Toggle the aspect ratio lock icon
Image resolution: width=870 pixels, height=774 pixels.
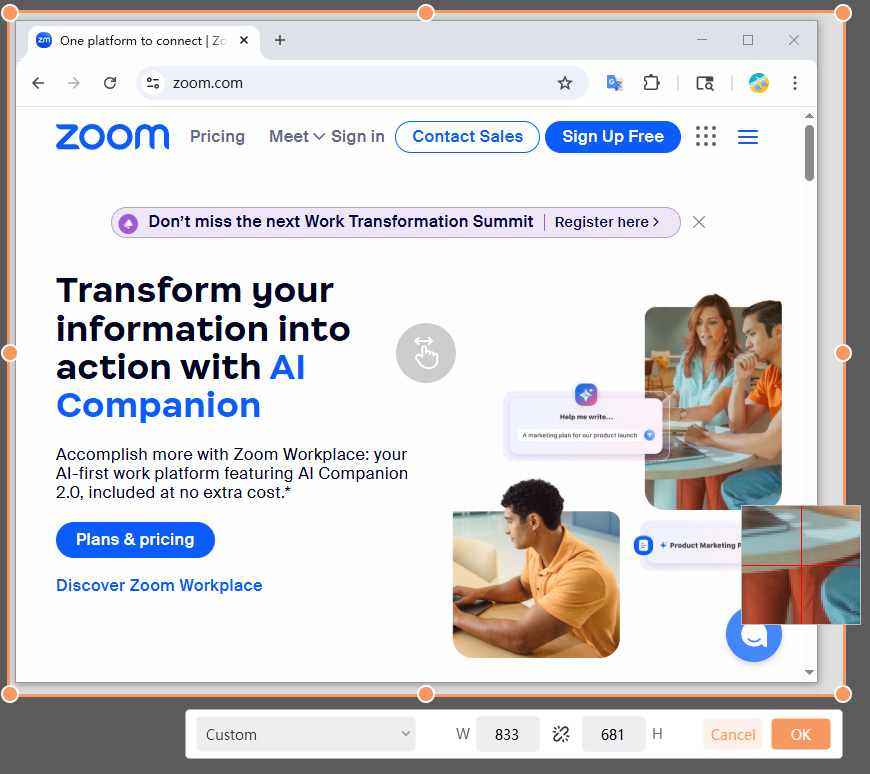tap(561, 734)
